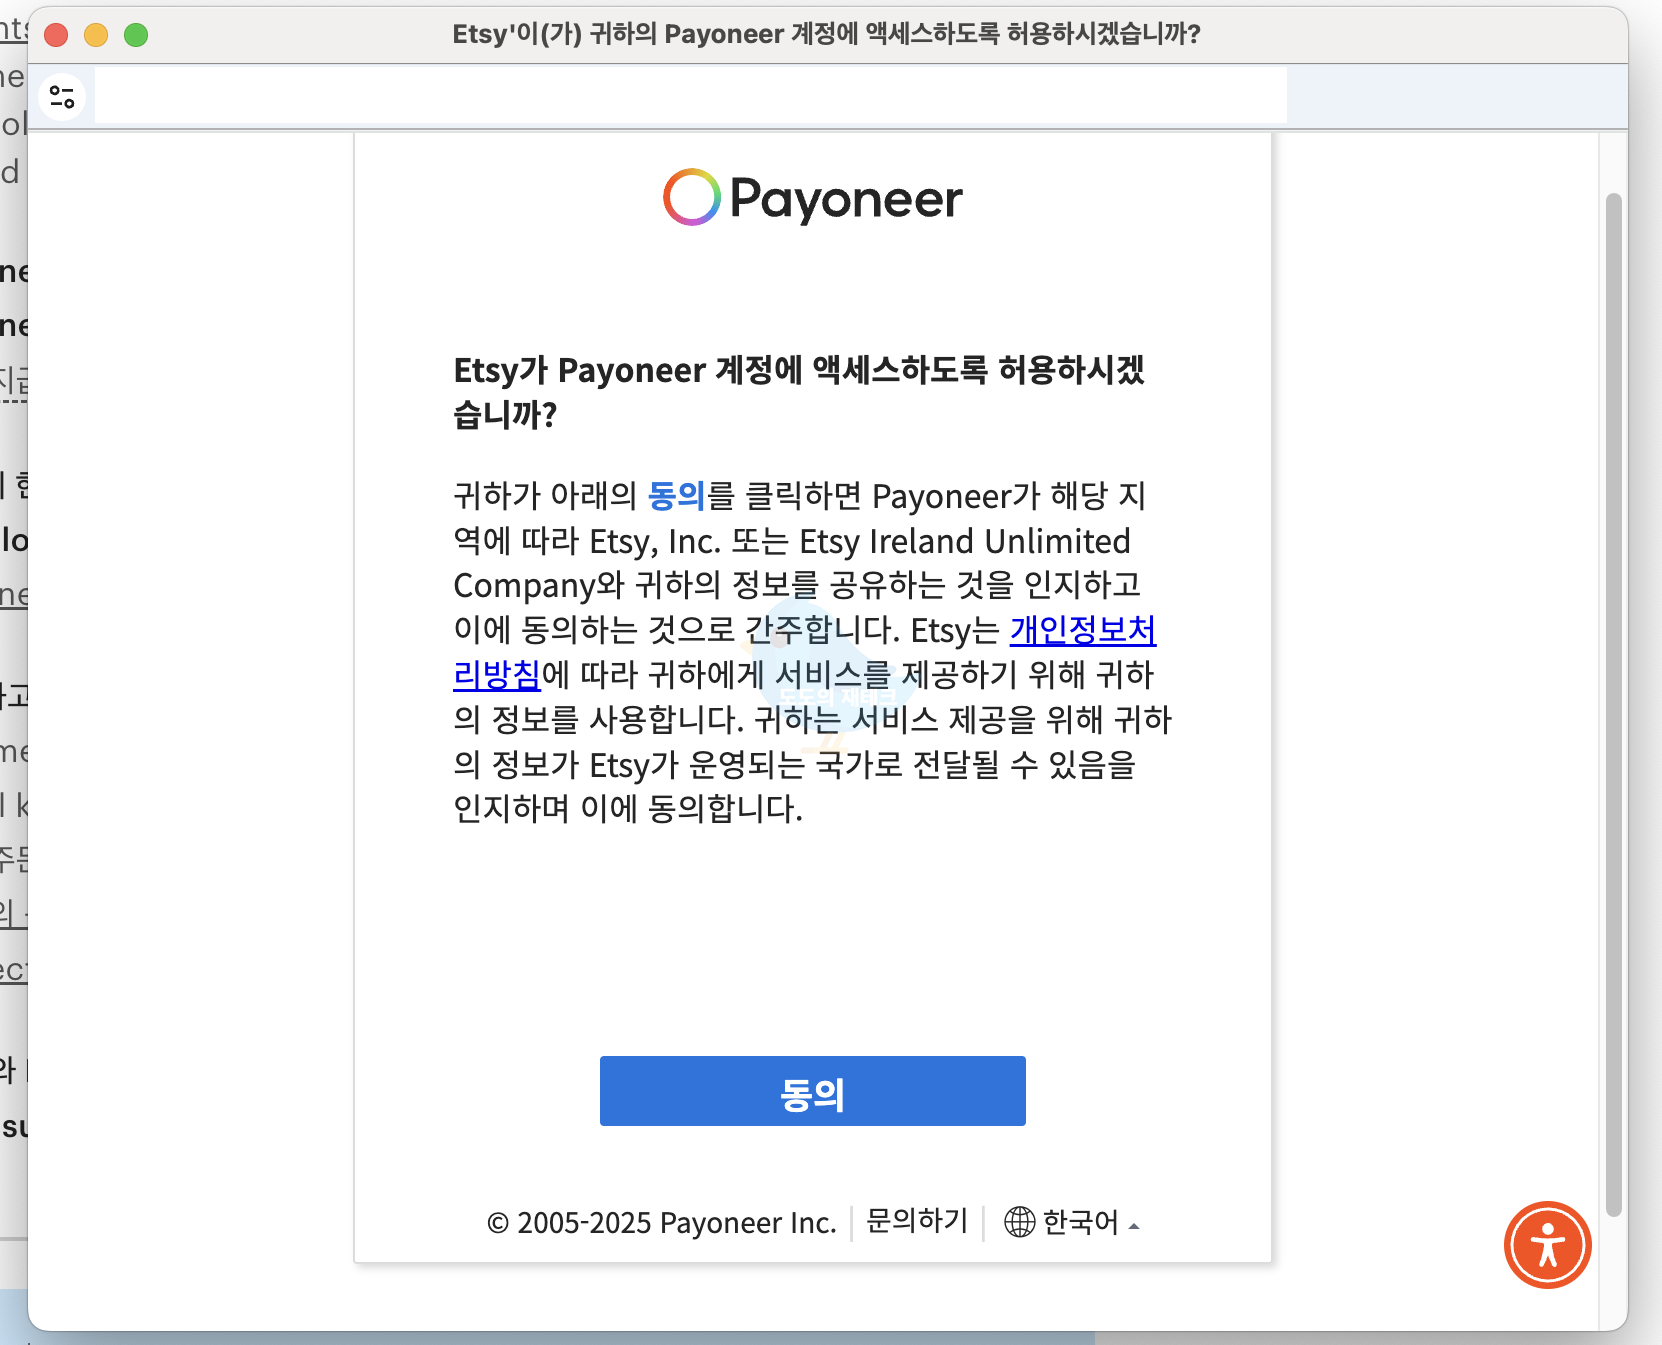
Task: Click the Payoneer logo
Action: click(x=812, y=198)
